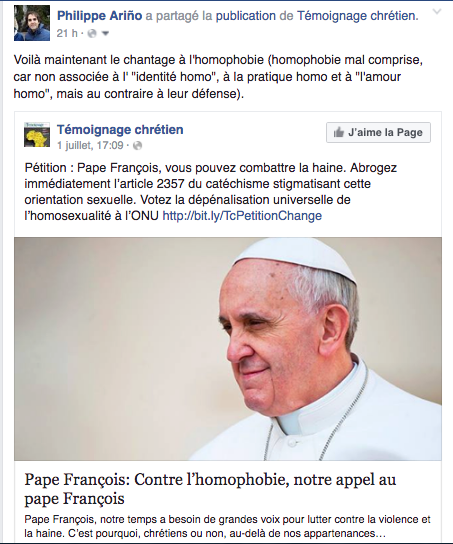This screenshot has height=544, width=453.
Task: Open Philippe Ariño's profile picture
Action: click(x=32, y=23)
